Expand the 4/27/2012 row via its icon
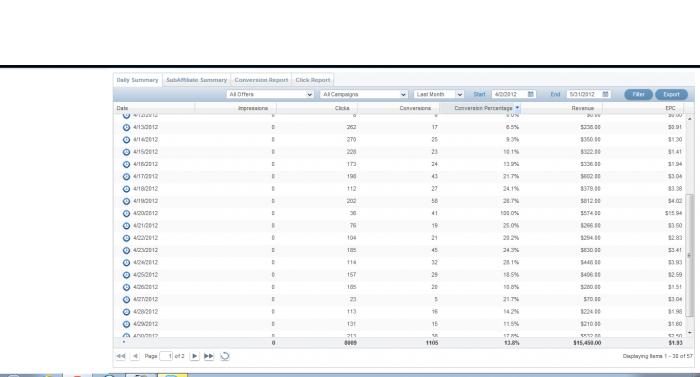 click(126, 299)
